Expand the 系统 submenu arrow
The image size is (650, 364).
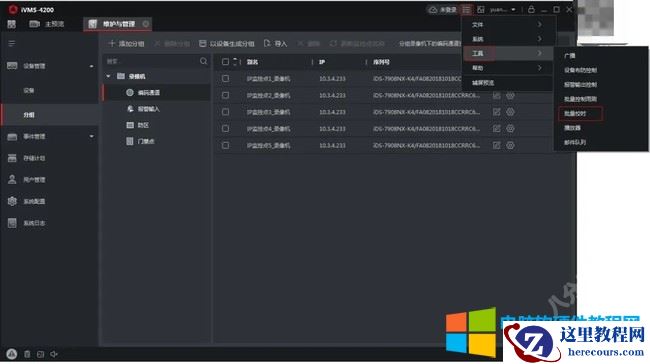point(539,39)
